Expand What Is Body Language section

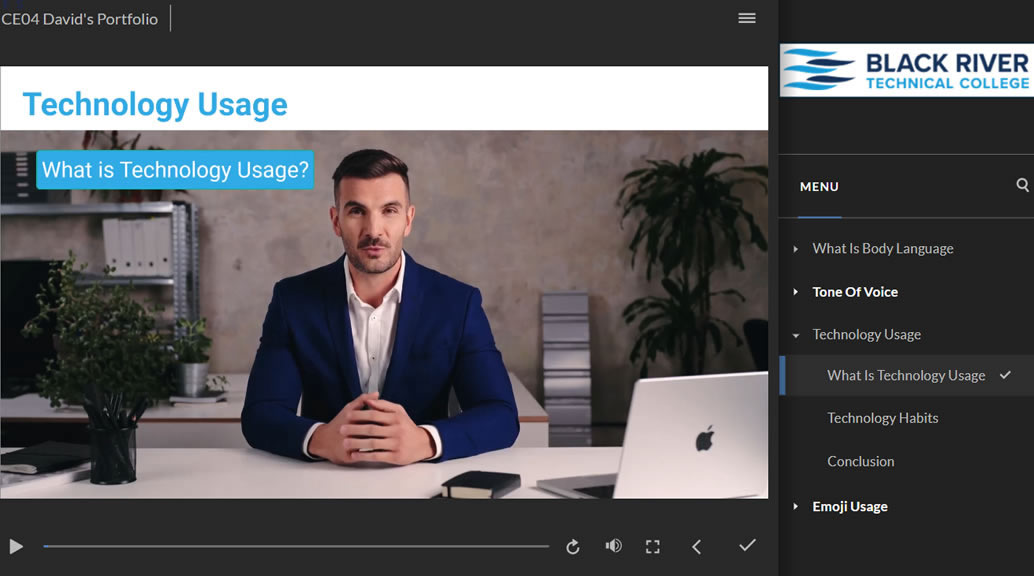point(796,249)
